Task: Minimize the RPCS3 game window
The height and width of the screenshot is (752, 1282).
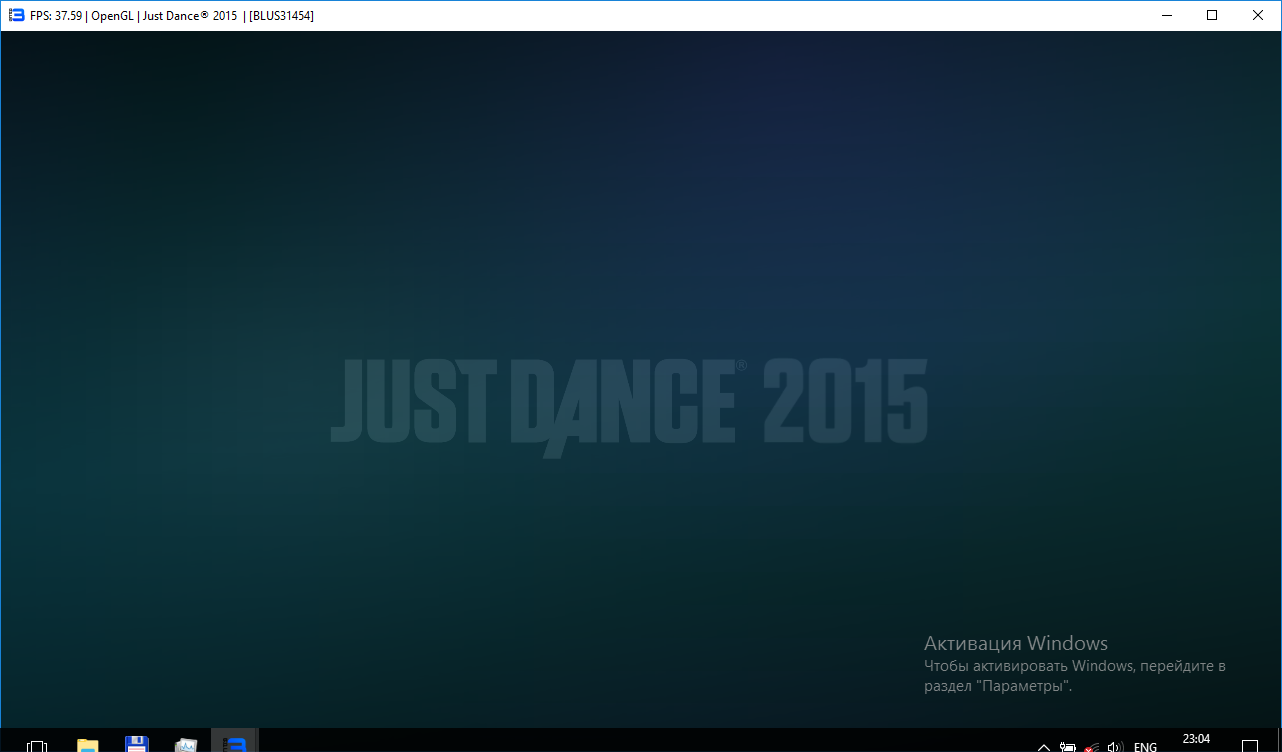Action: (x=1166, y=15)
